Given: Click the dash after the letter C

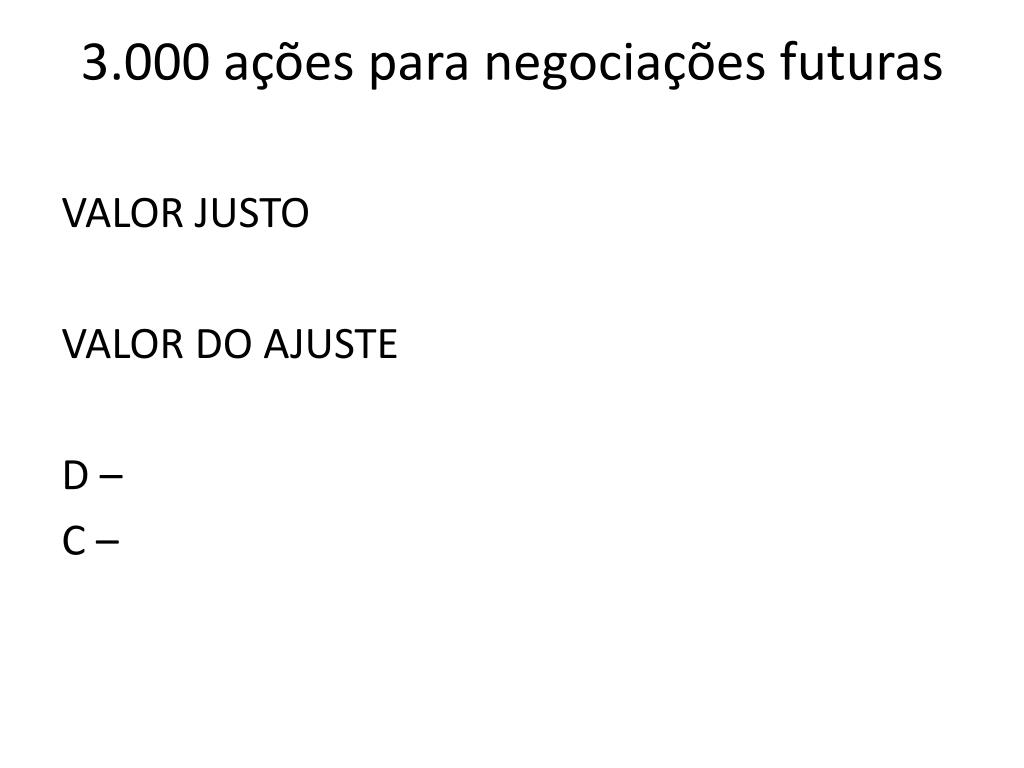Looking at the screenshot, I should [108, 543].
